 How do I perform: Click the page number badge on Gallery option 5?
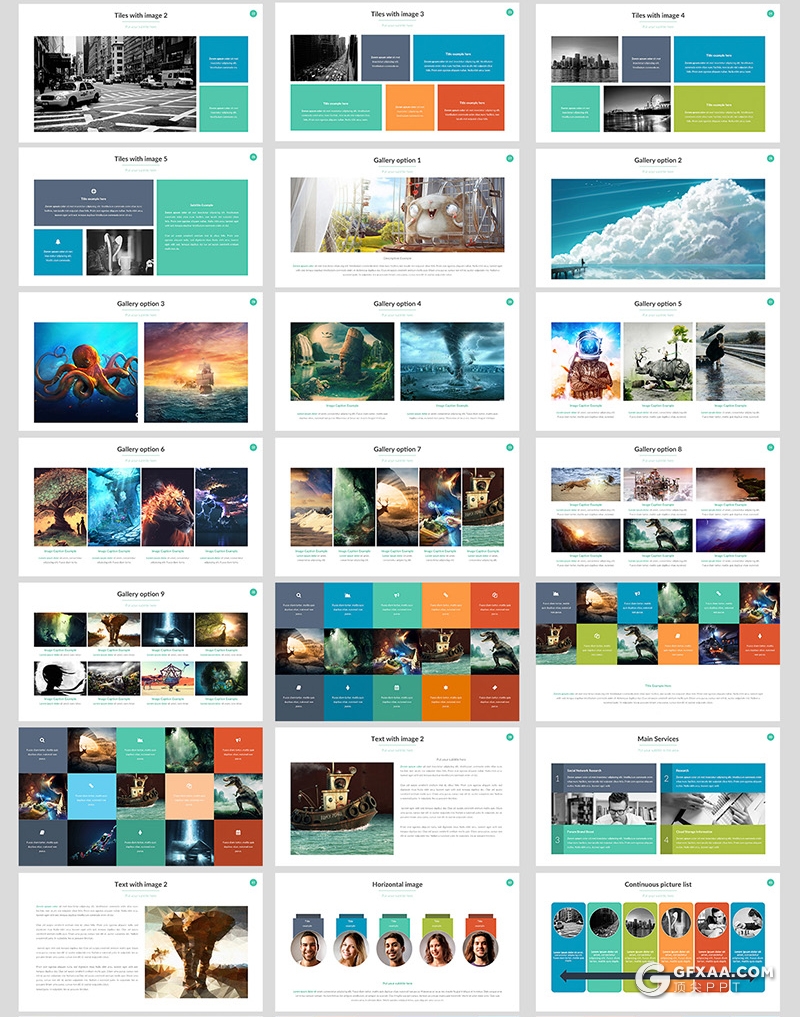click(770, 302)
